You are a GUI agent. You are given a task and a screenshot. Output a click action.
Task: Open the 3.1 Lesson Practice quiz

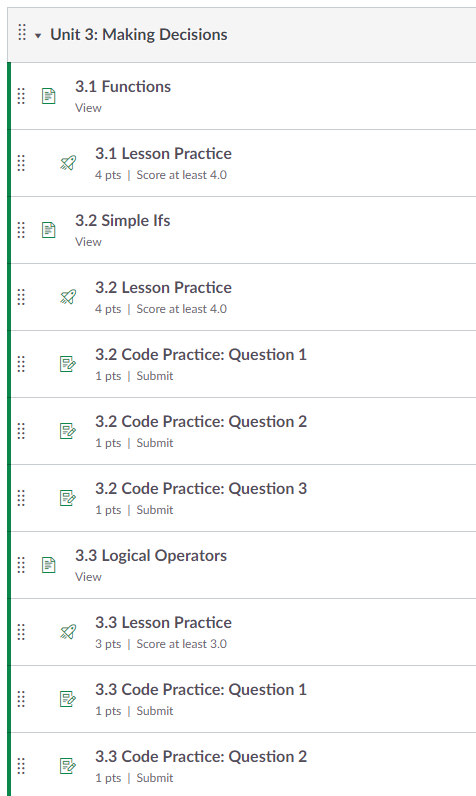click(x=163, y=154)
